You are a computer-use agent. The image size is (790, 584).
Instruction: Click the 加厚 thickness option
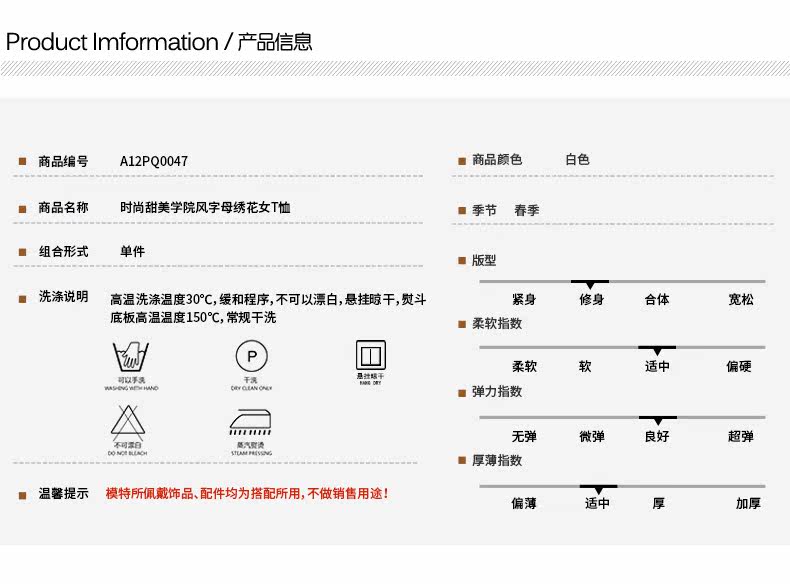point(748,503)
